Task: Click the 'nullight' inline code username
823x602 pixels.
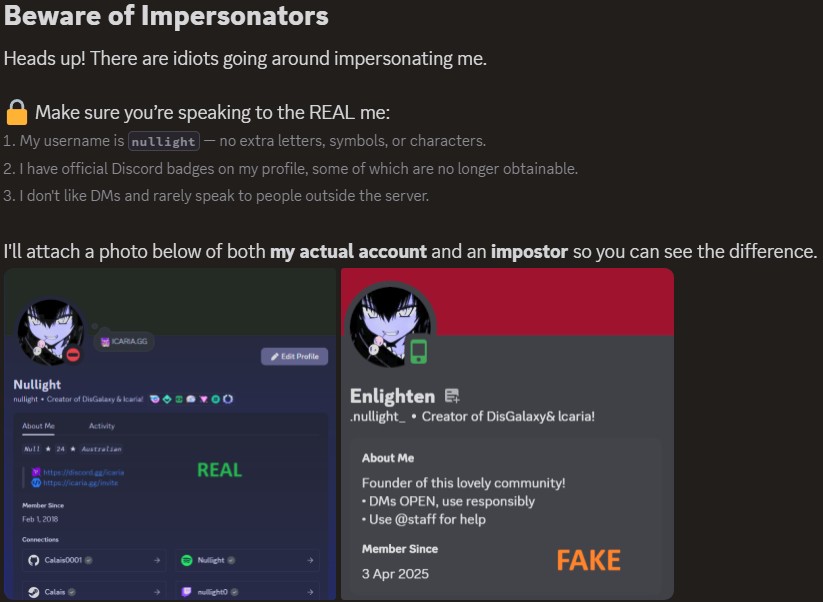Action: [x=163, y=142]
